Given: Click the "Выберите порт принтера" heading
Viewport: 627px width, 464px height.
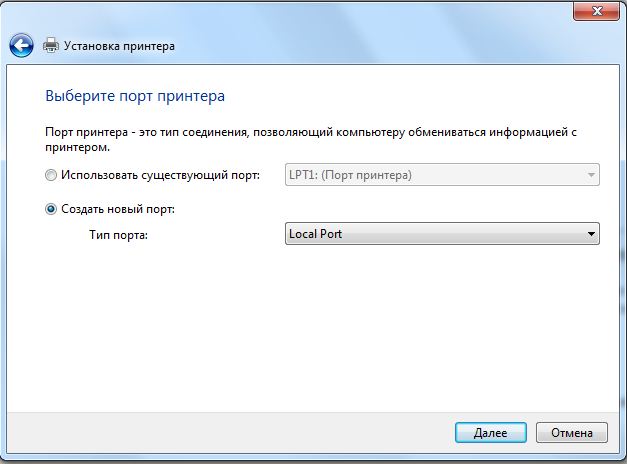Looking at the screenshot, I should coord(135,97).
